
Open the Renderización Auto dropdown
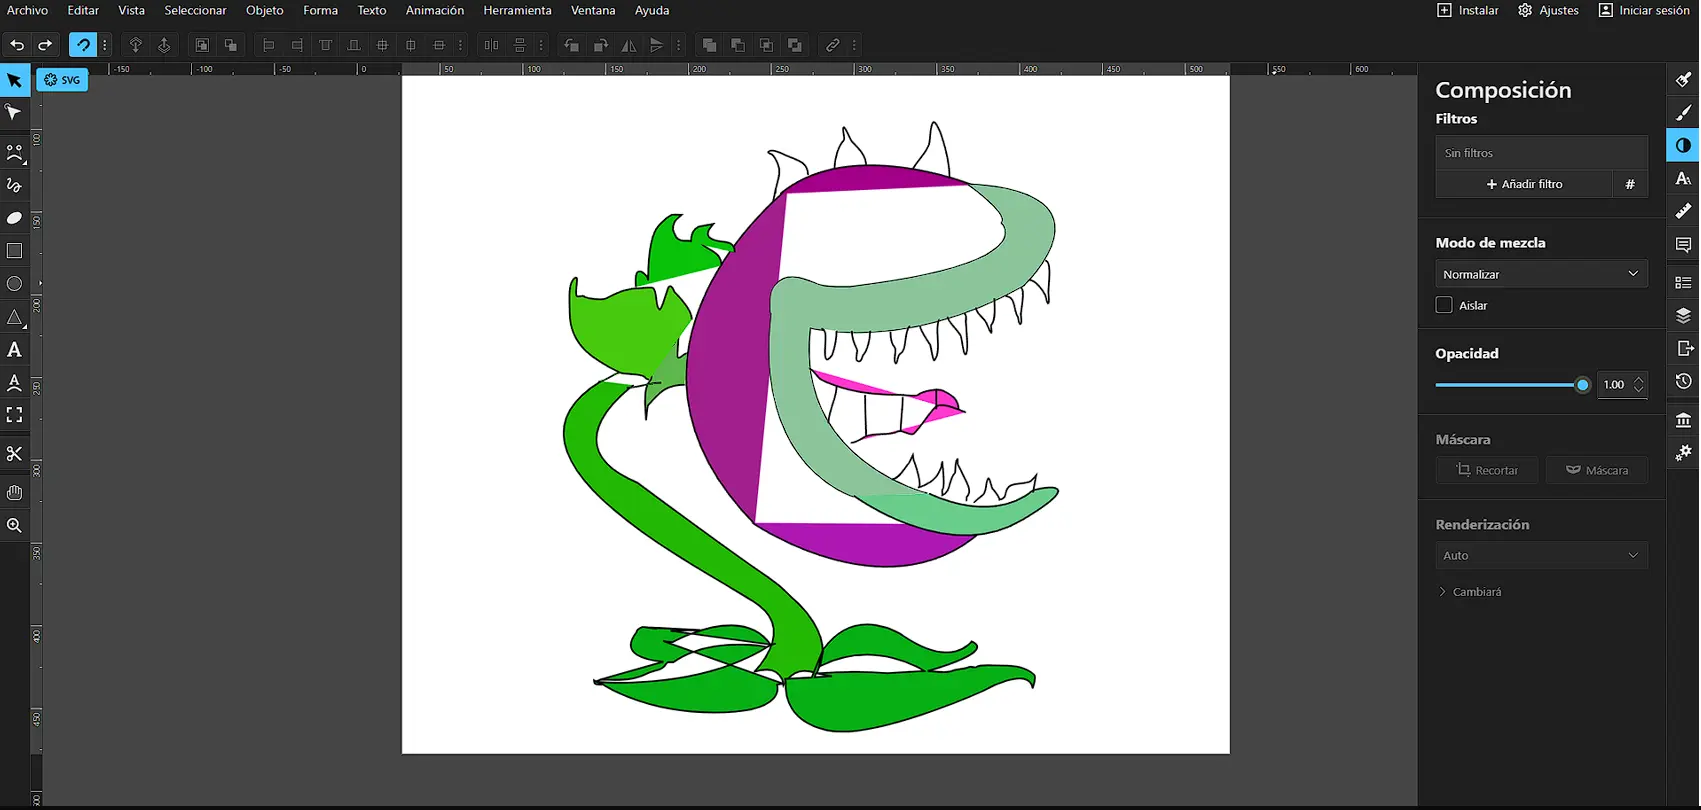coord(1541,555)
